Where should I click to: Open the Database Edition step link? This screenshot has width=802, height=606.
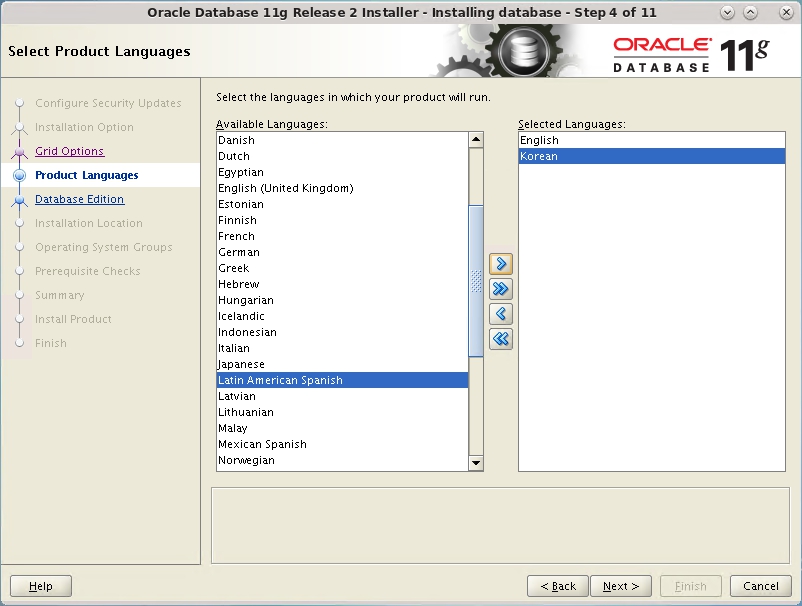[x=79, y=199]
